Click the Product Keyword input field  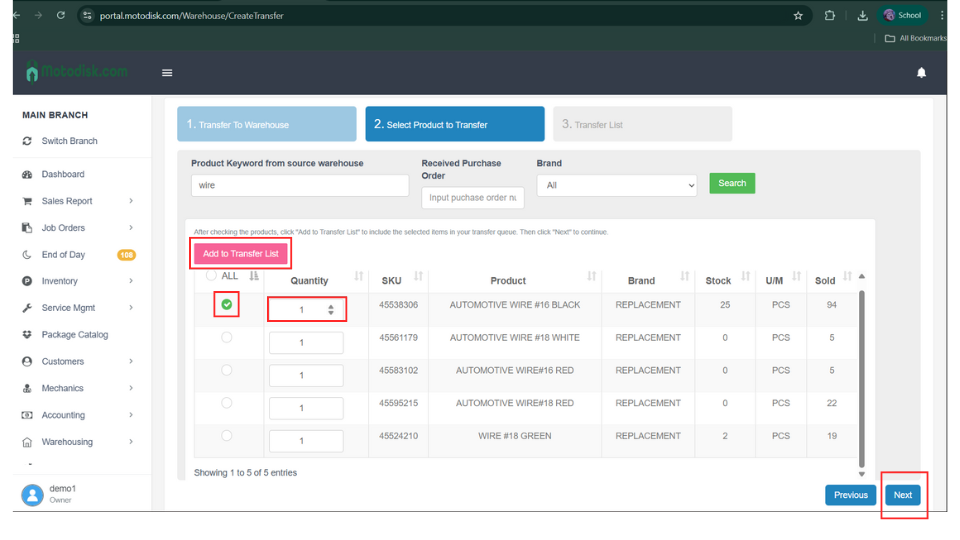click(x=299, y=185)
